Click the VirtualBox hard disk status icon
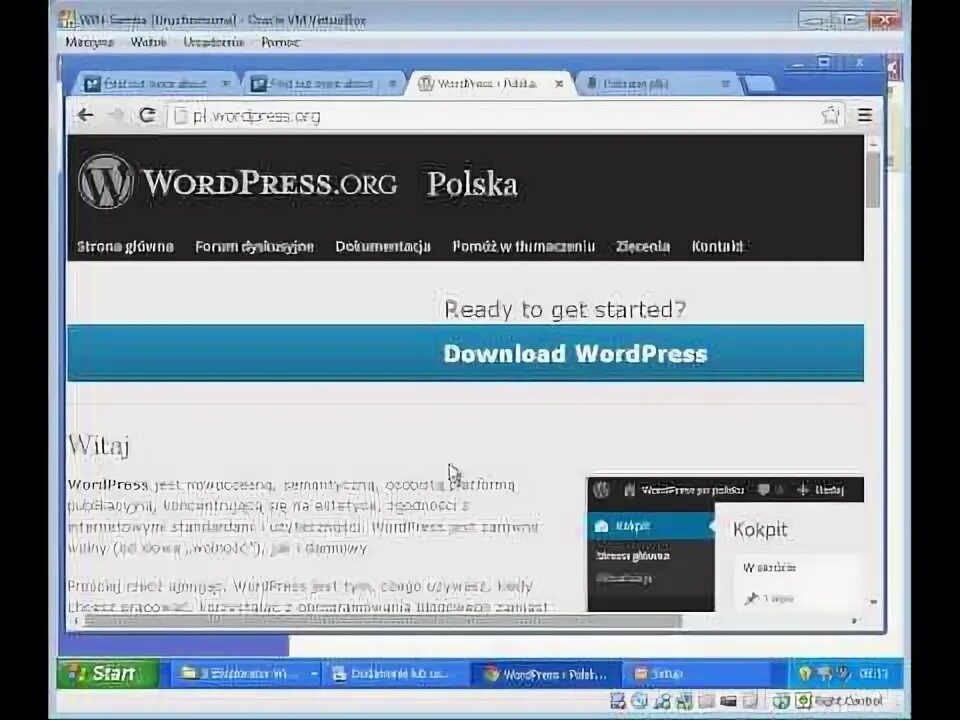The image size is (960, 720). (618, 700)
